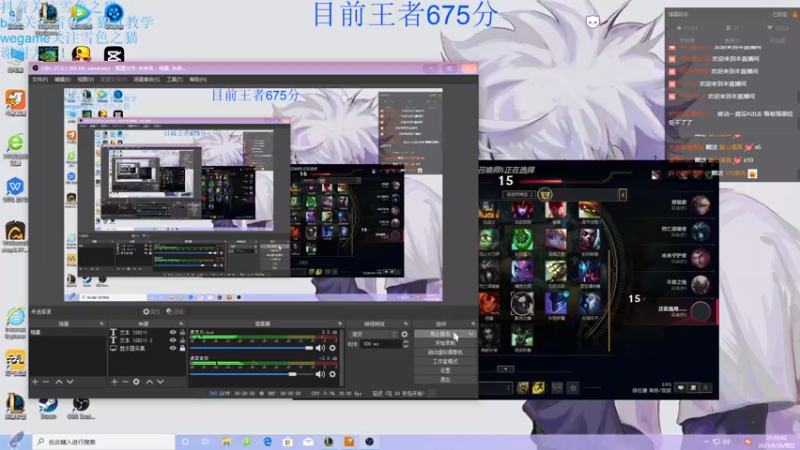Open File Explorer from the taskbar
This screenshot has height=450, width=800.
click(x=226, y=442)
